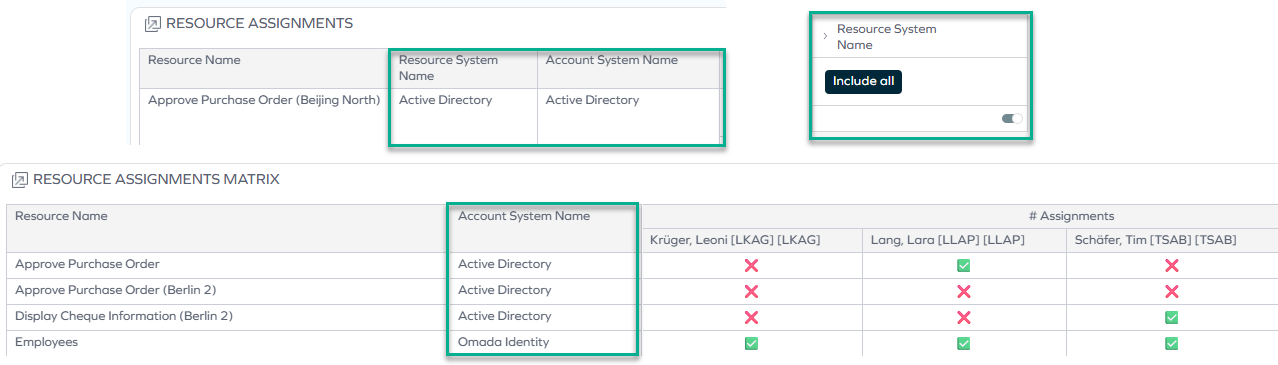Select Display Cheque Information (Berlin 2) row name
1278x365 pixels.
pyautogui.click(x=124, y=317)
